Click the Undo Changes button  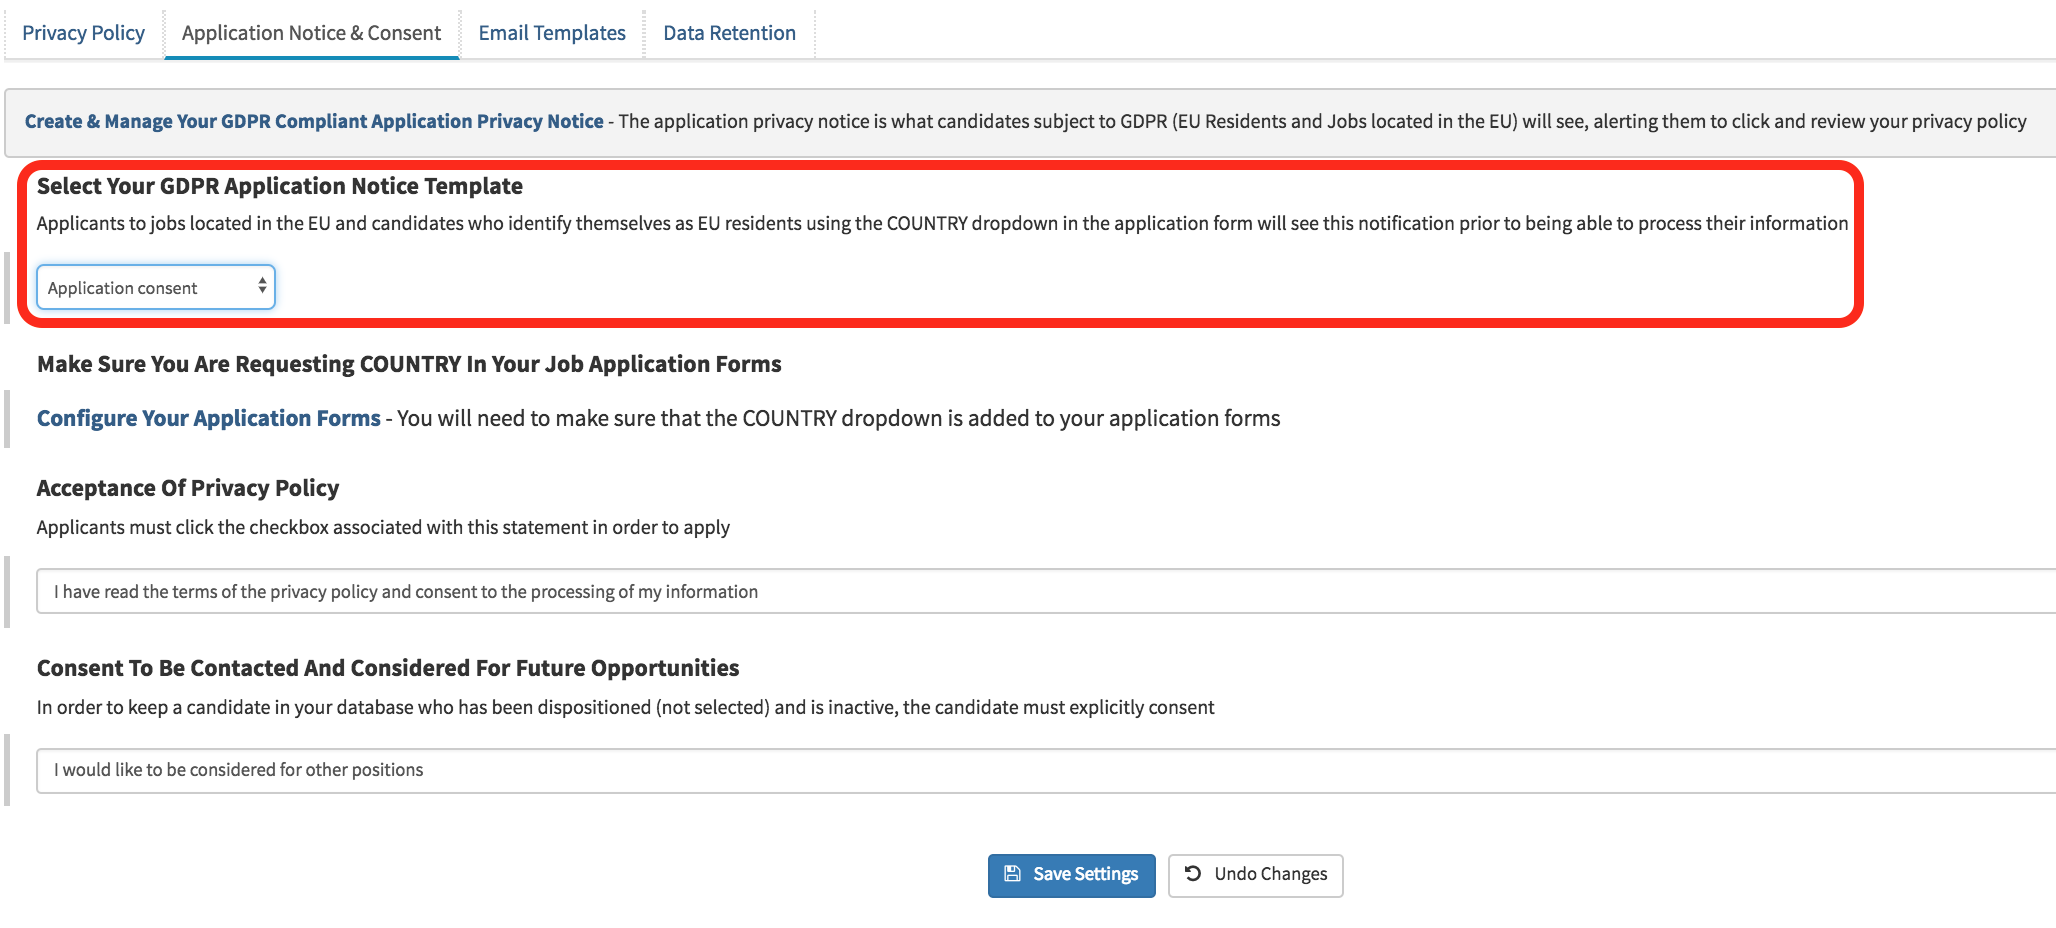pos(1255,874)
